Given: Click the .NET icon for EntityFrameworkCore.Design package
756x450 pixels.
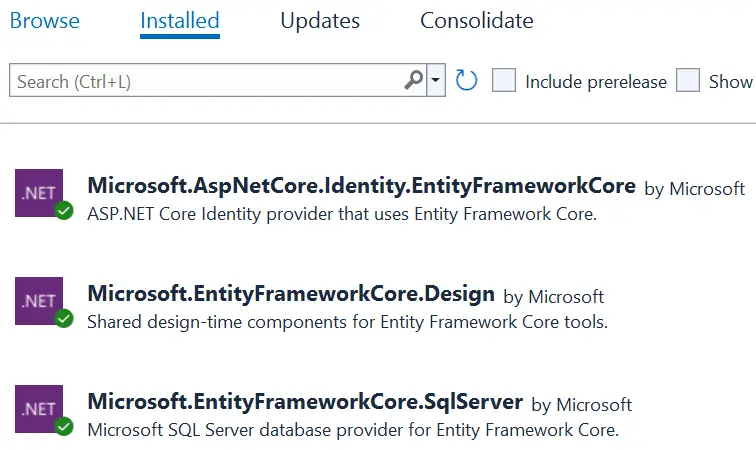Looking at the screenshot, I should (39, 301).
